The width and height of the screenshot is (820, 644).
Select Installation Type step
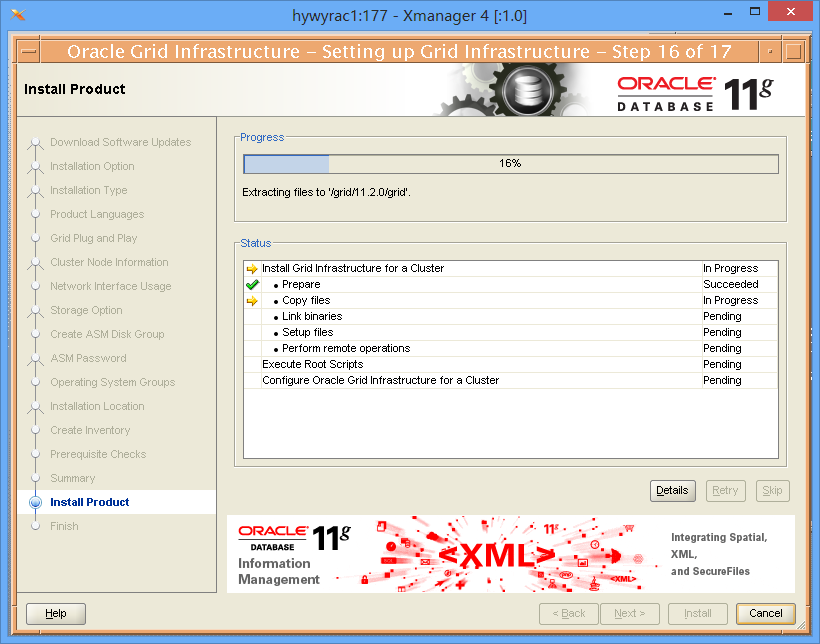(x=88, y=190)
